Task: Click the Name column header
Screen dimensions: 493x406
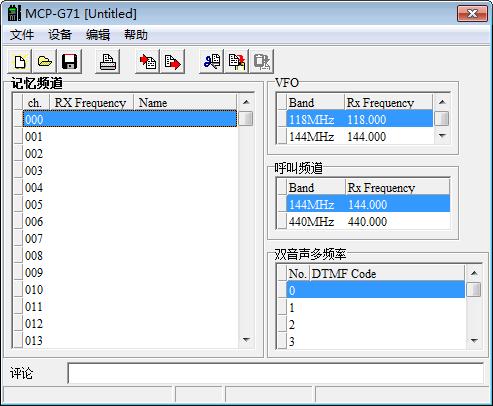Action: (x=185, y=102)
